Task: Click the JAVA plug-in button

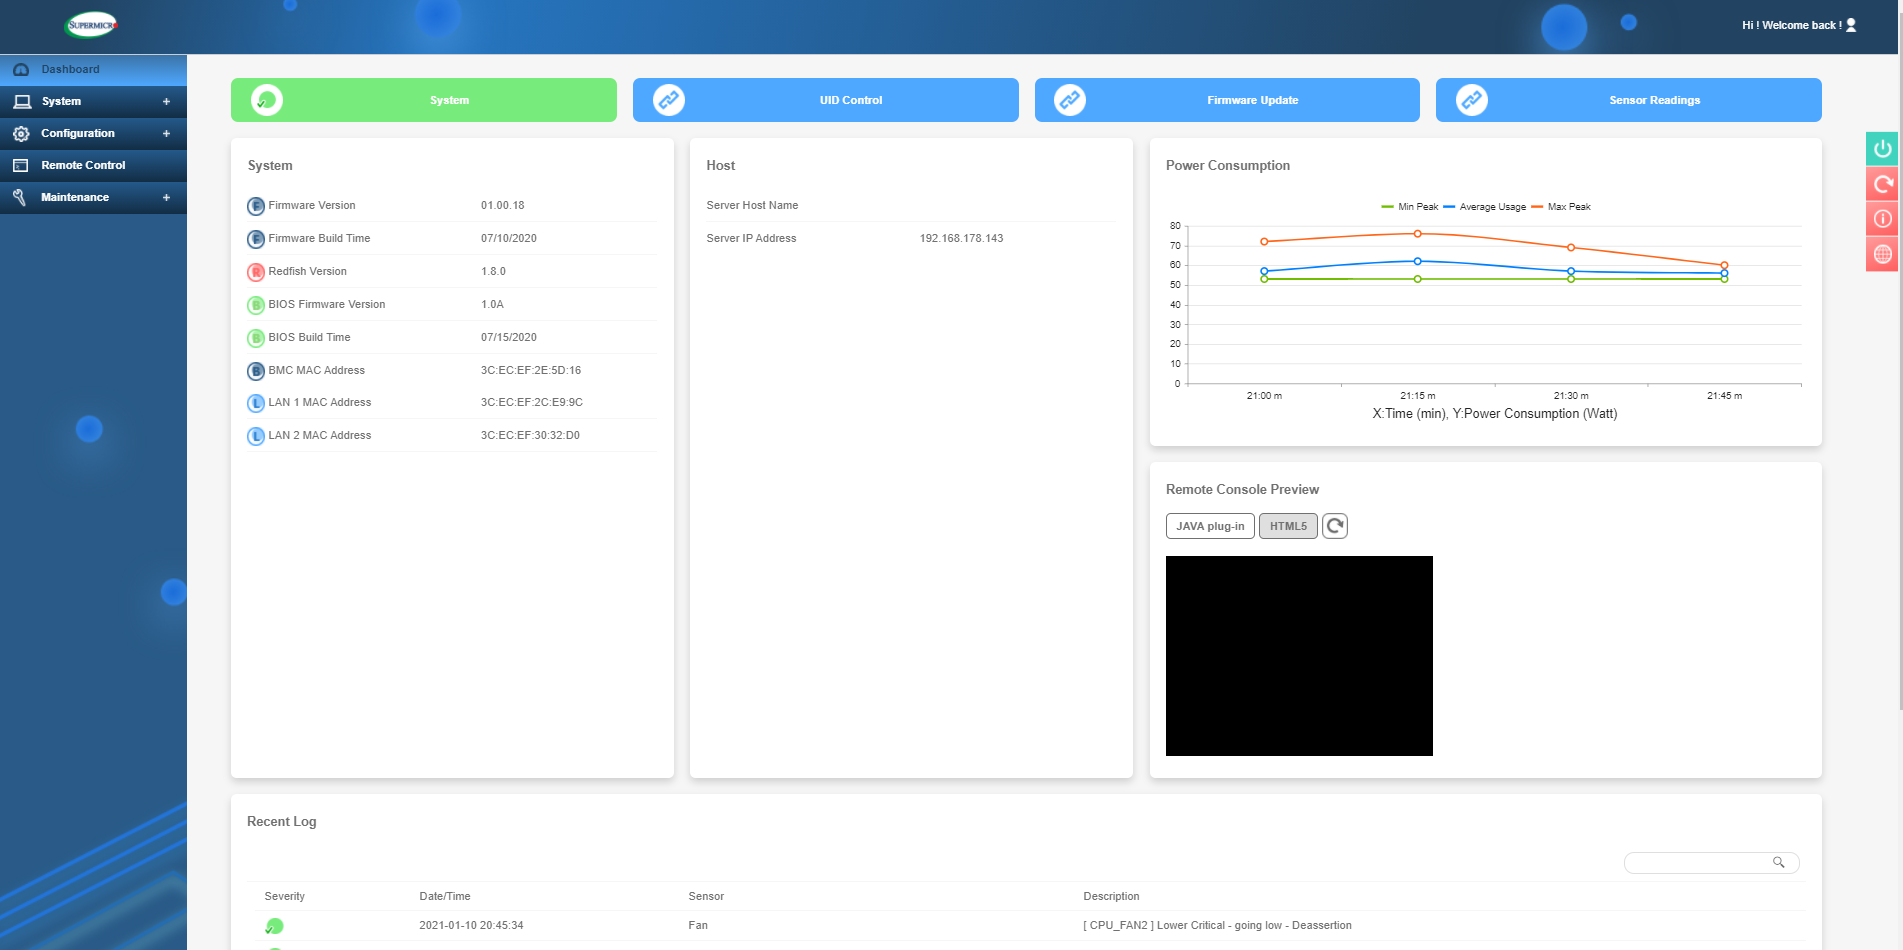Action: click(1210, 526)
